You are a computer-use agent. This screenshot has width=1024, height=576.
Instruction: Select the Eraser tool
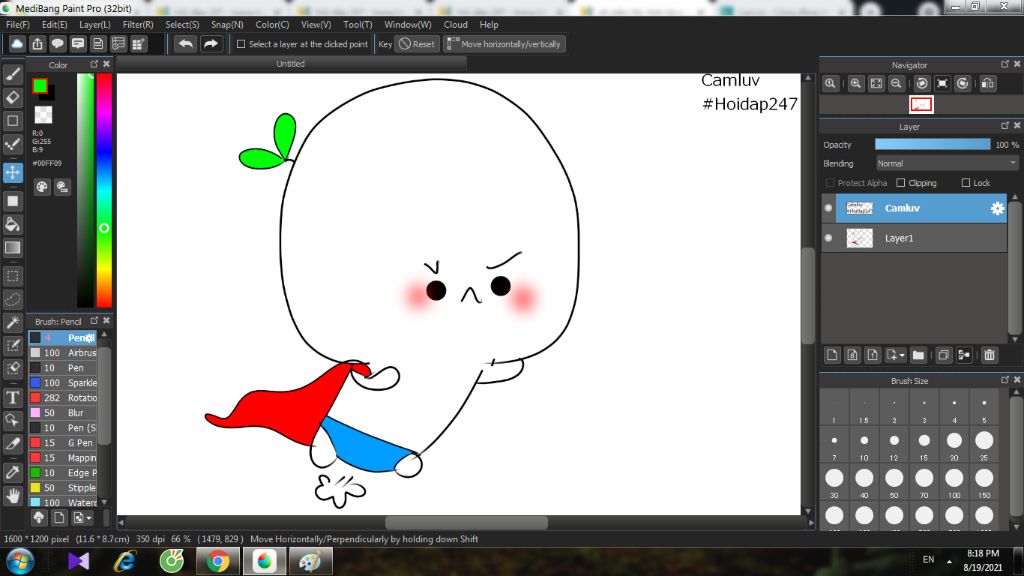[13, 97]
